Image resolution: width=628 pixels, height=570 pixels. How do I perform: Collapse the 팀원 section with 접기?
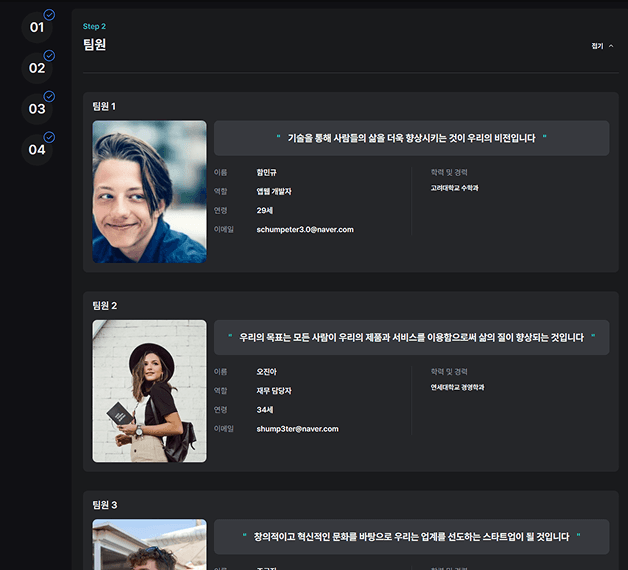point(597,46)
